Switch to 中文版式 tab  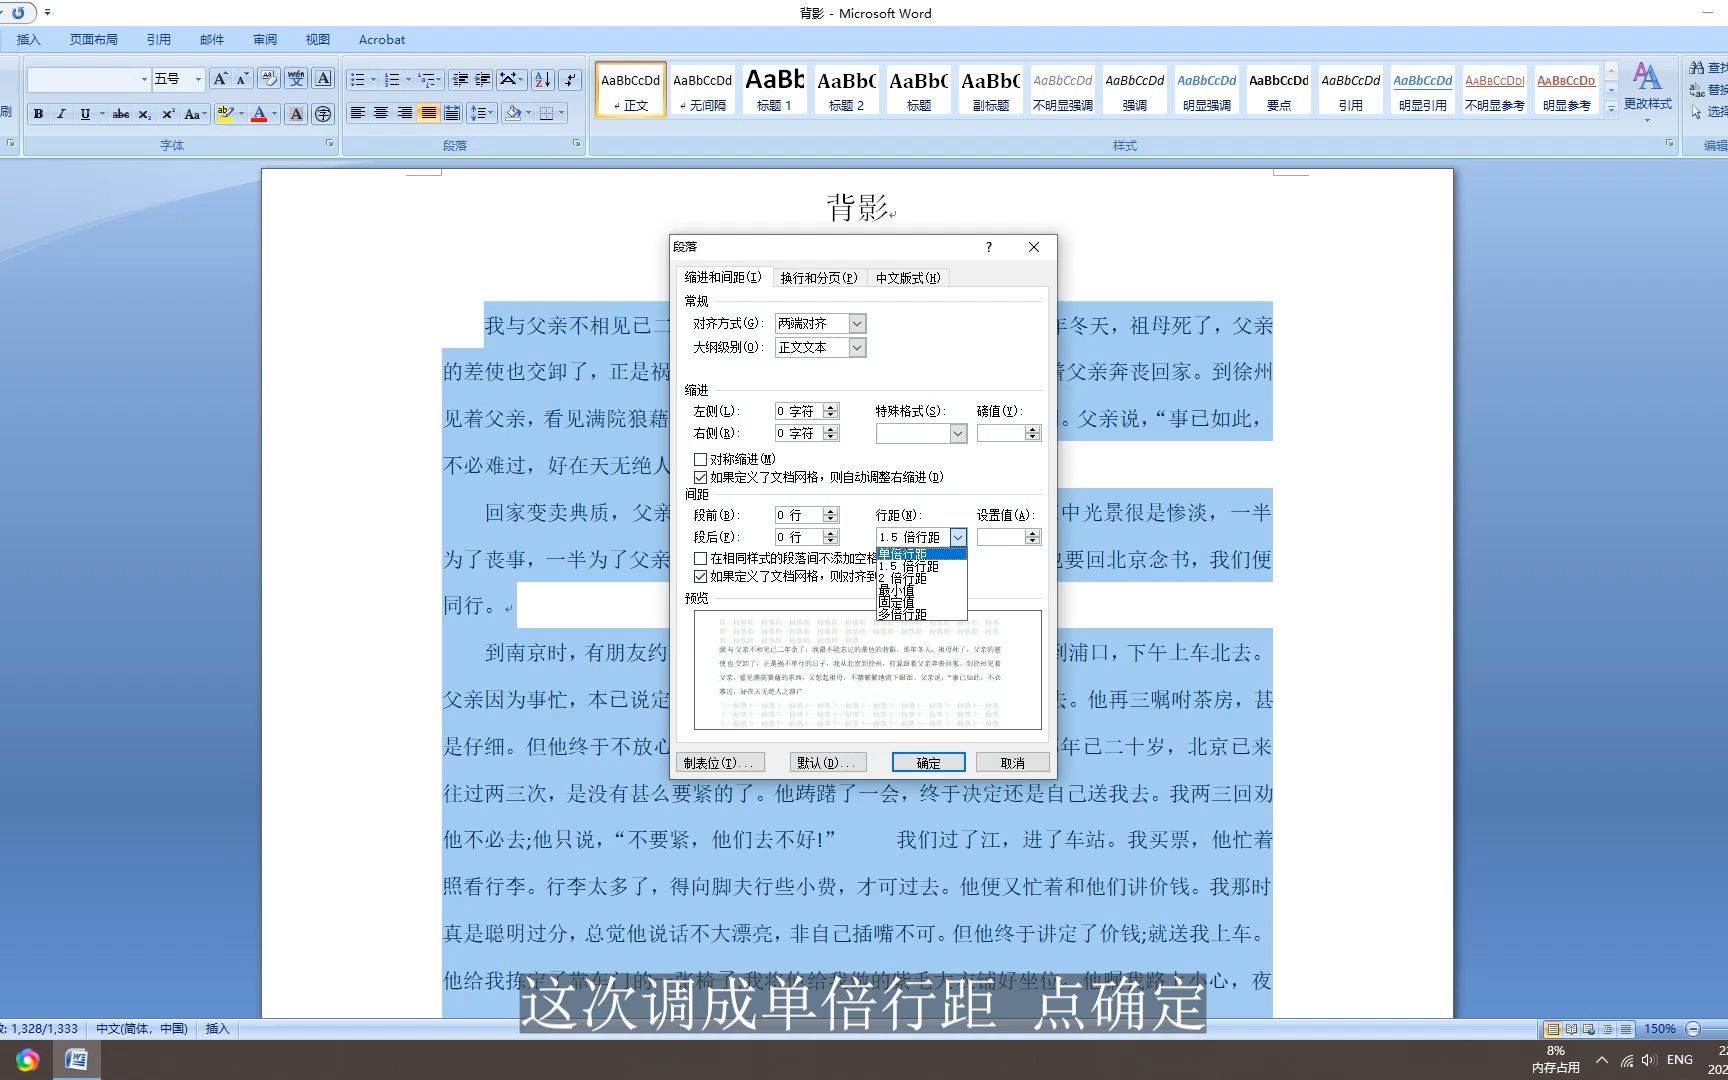[x=908, y=278]
